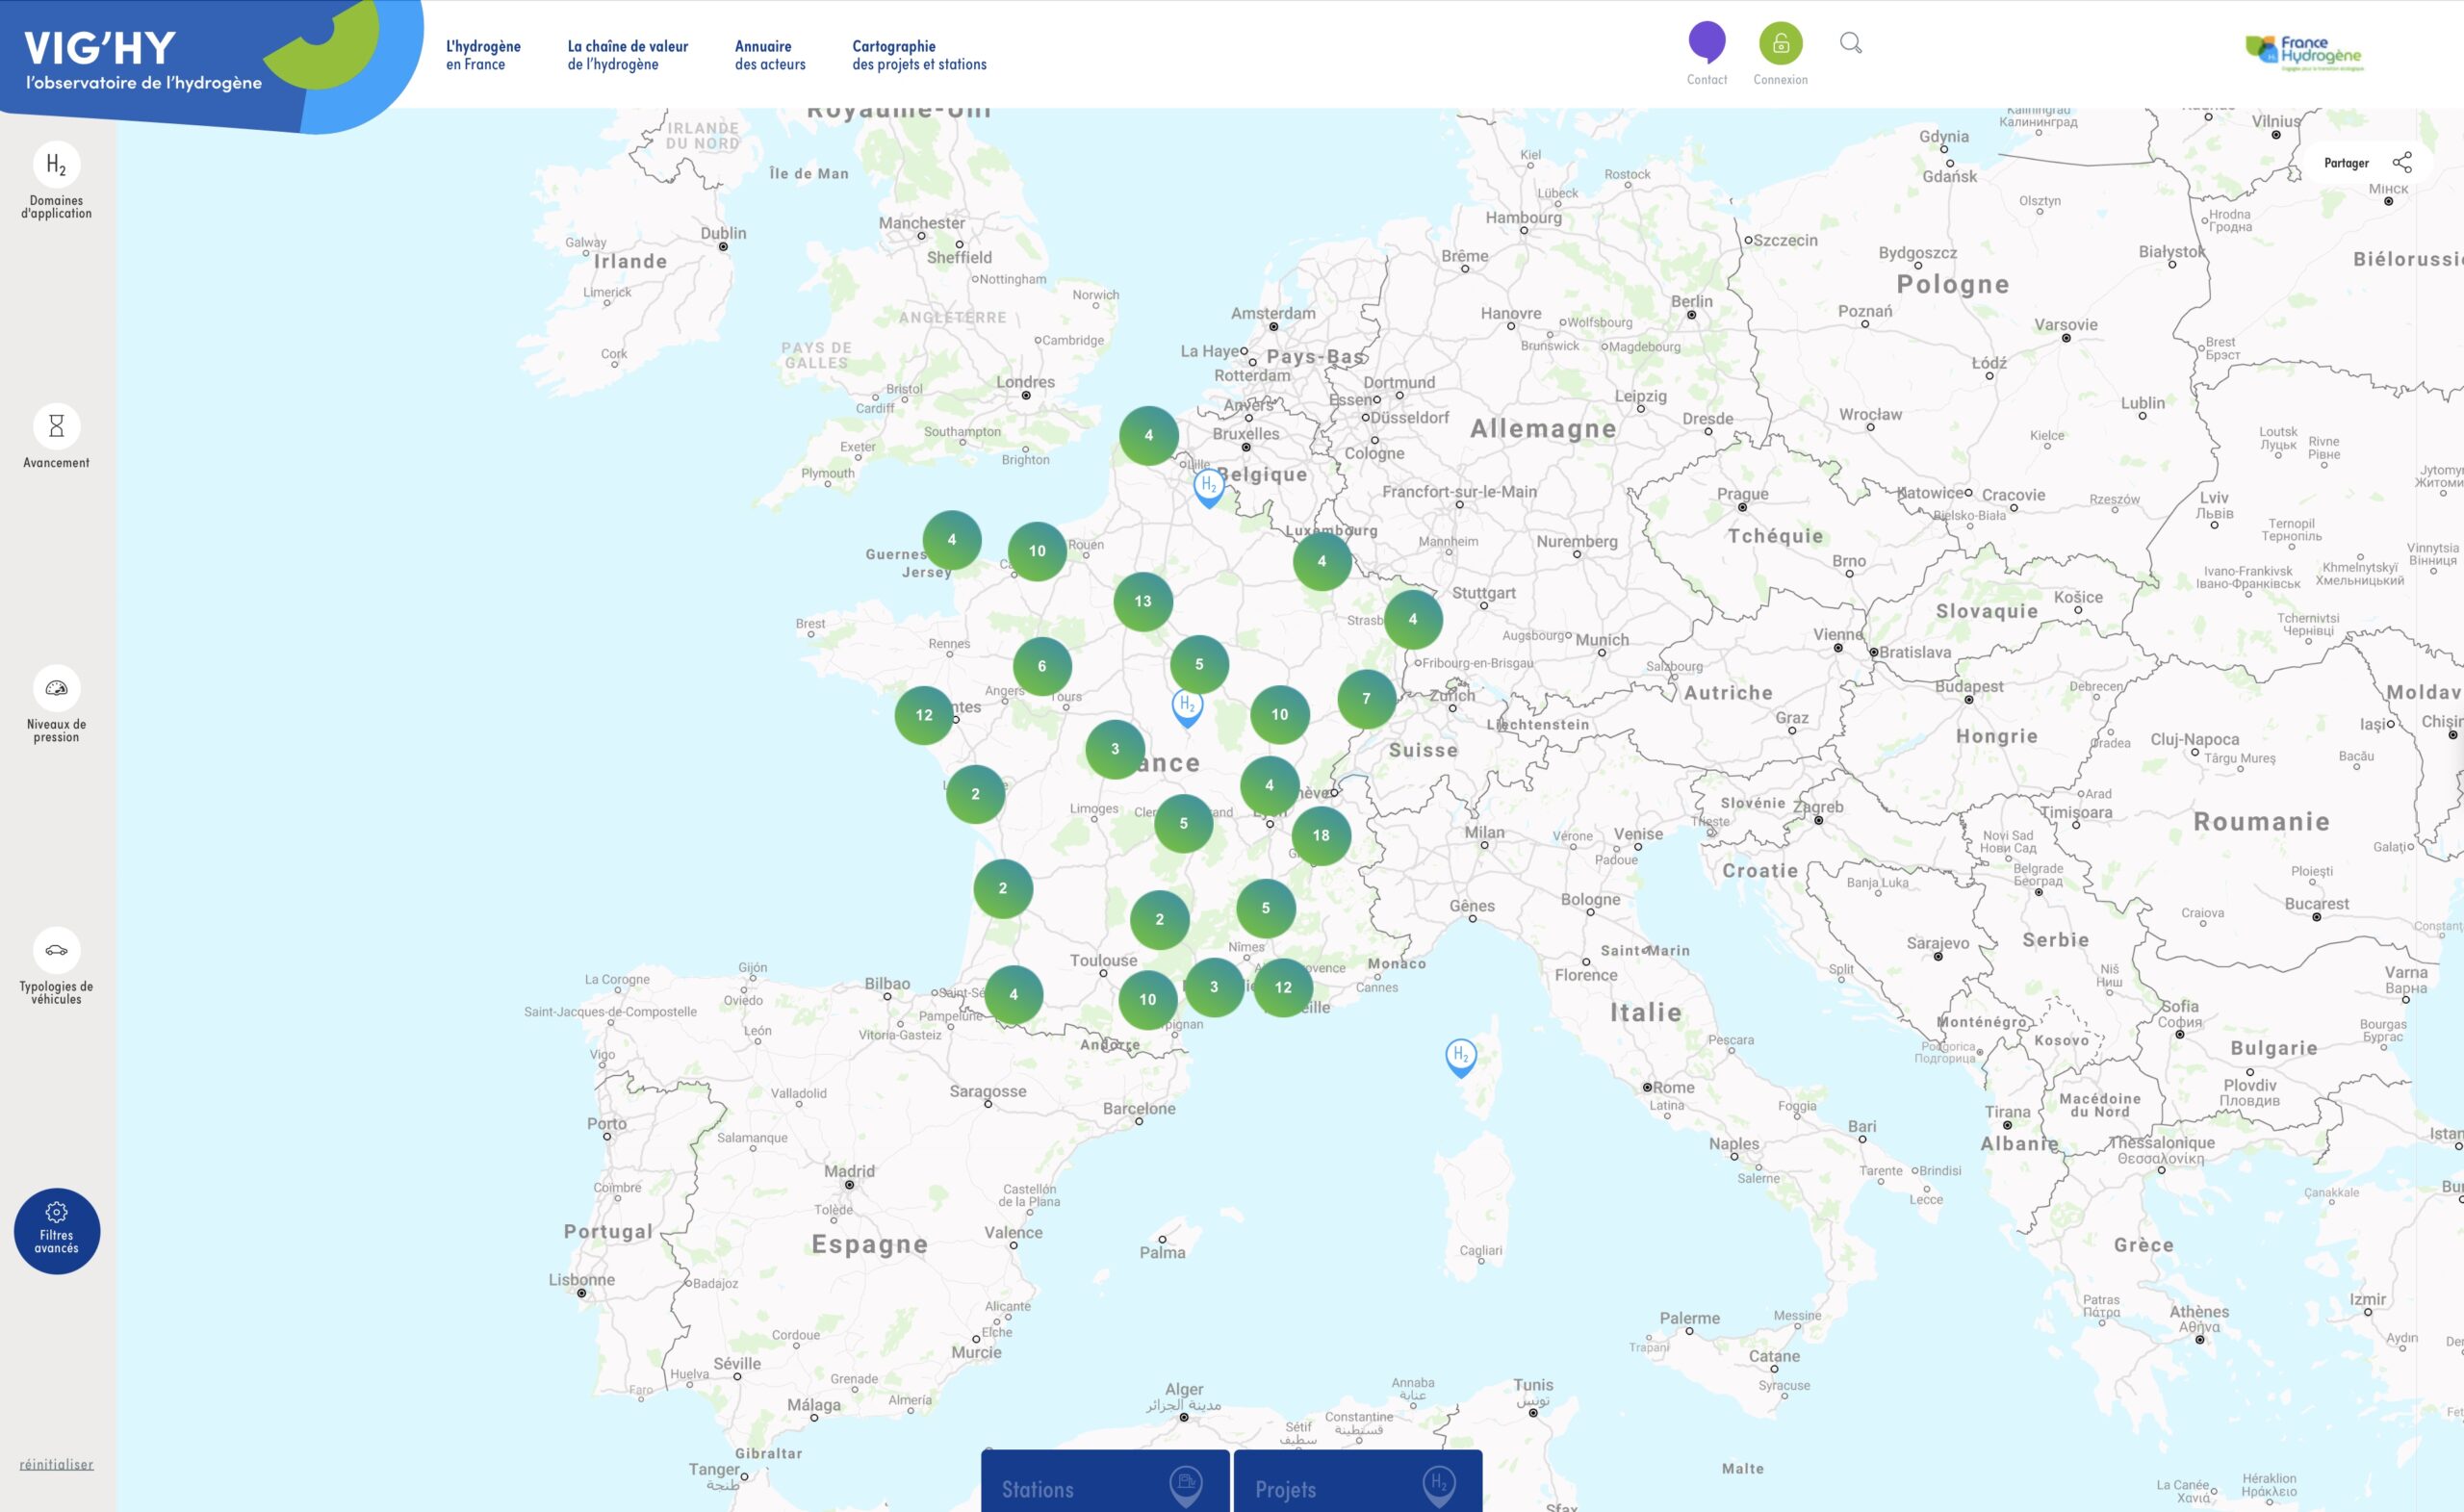
Task: Open the Filtres avancés gear button
Action: tap(57, 1230)
